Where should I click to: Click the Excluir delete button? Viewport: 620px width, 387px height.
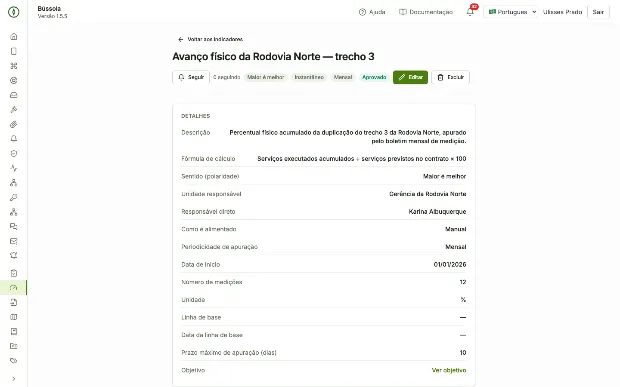pos(450,77)
